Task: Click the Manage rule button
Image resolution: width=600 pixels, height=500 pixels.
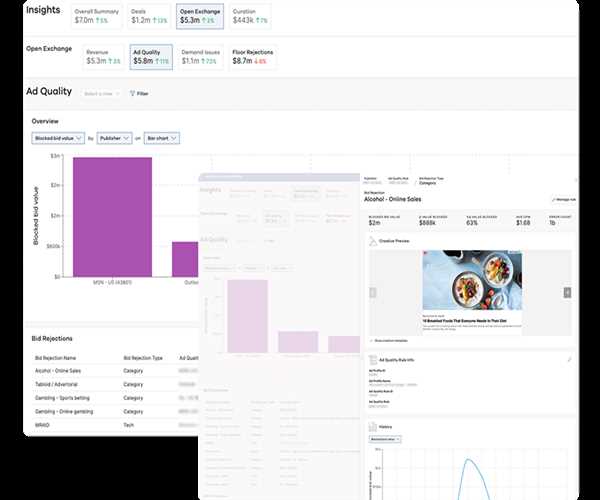Action: [563, 201]
